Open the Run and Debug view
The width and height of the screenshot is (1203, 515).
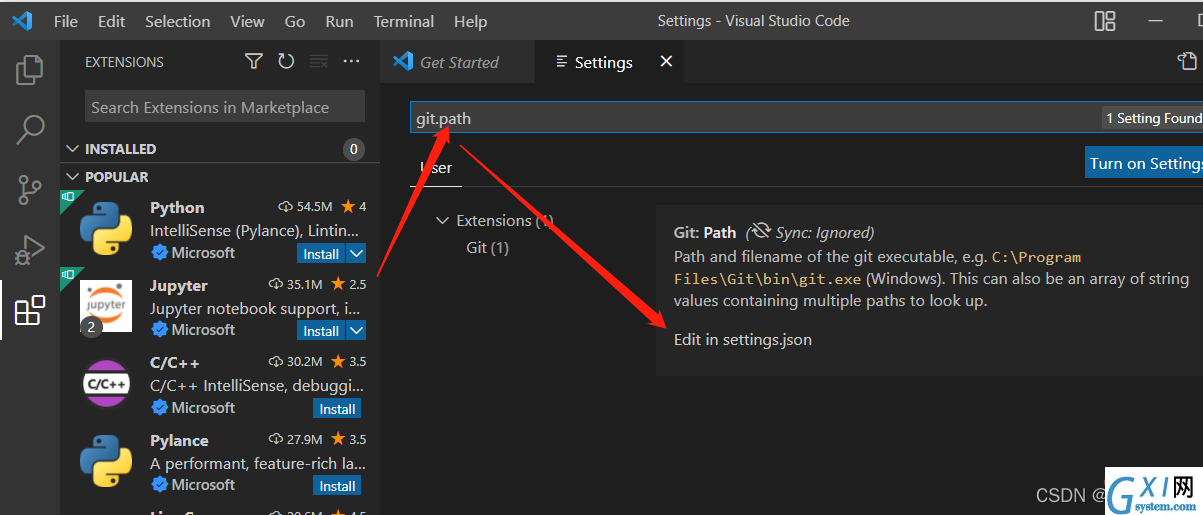(30, 249)
